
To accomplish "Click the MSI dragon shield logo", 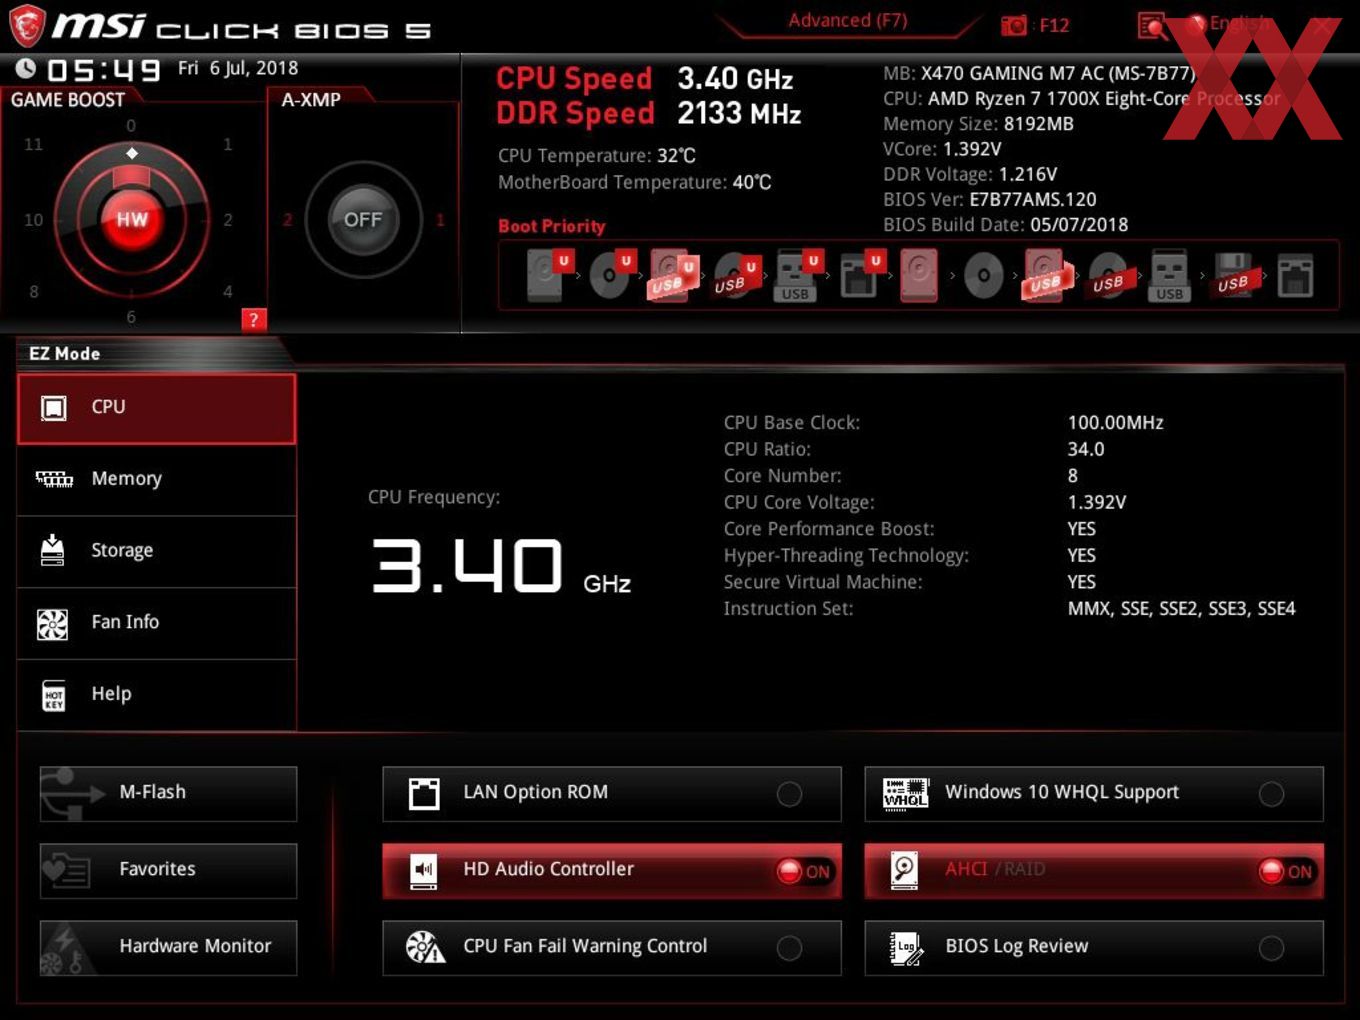I will tap(27, 25).
